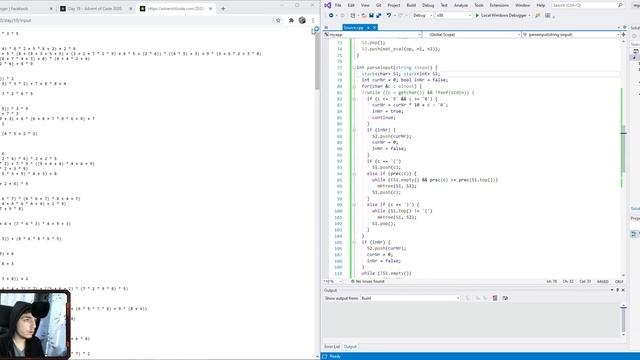The width and height of the screenshot is (640, 360).
Task: Open the Extensions menu
Action: 499,5
